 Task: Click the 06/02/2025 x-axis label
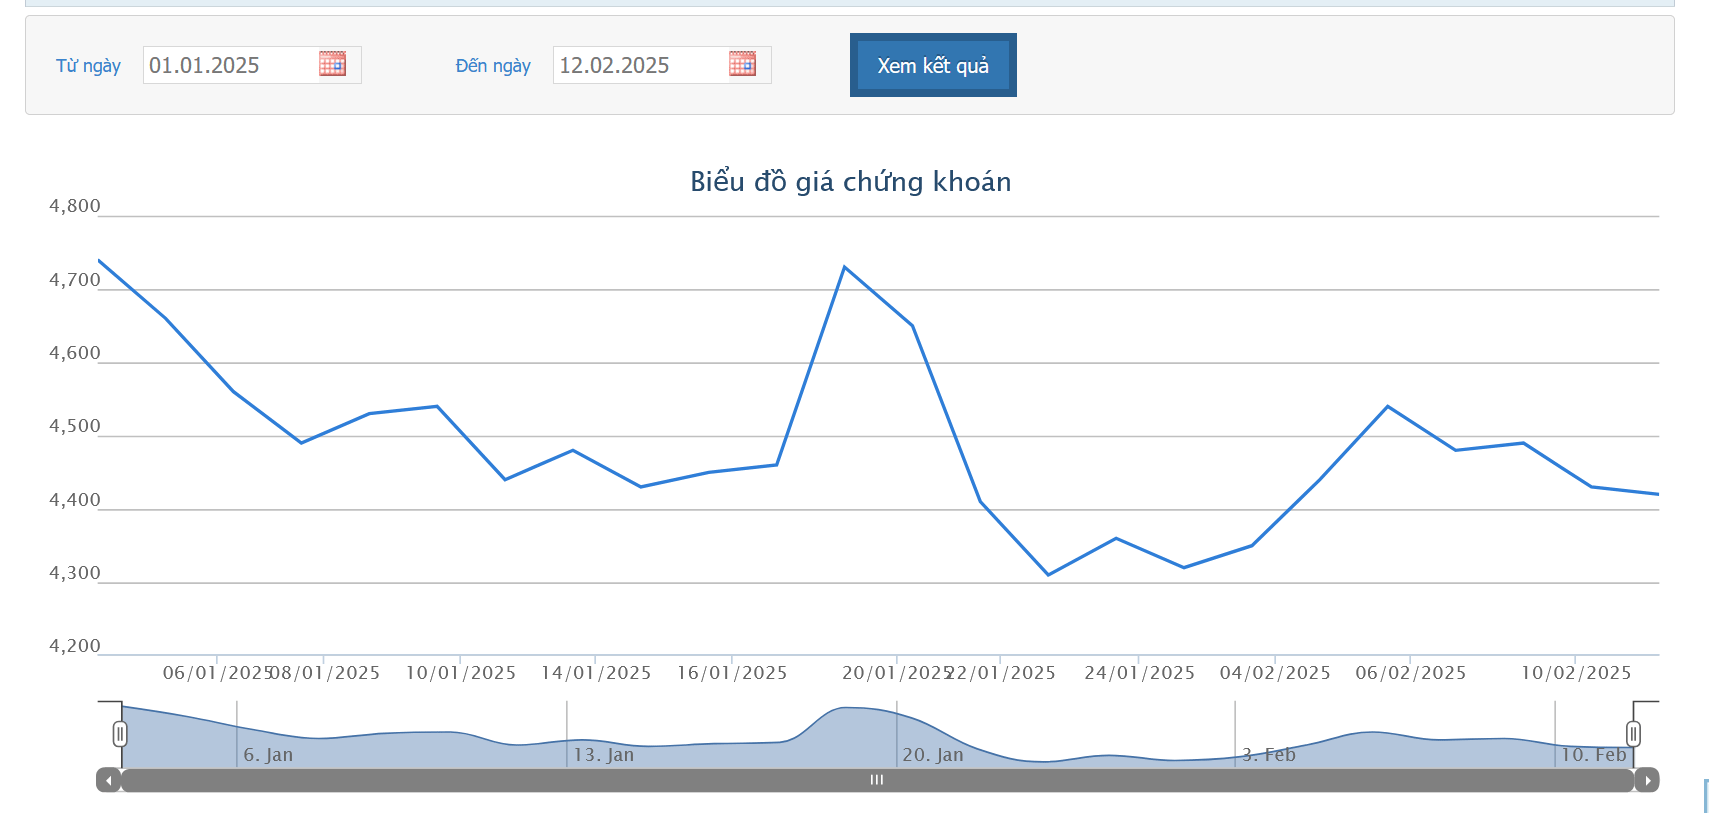1411,673
